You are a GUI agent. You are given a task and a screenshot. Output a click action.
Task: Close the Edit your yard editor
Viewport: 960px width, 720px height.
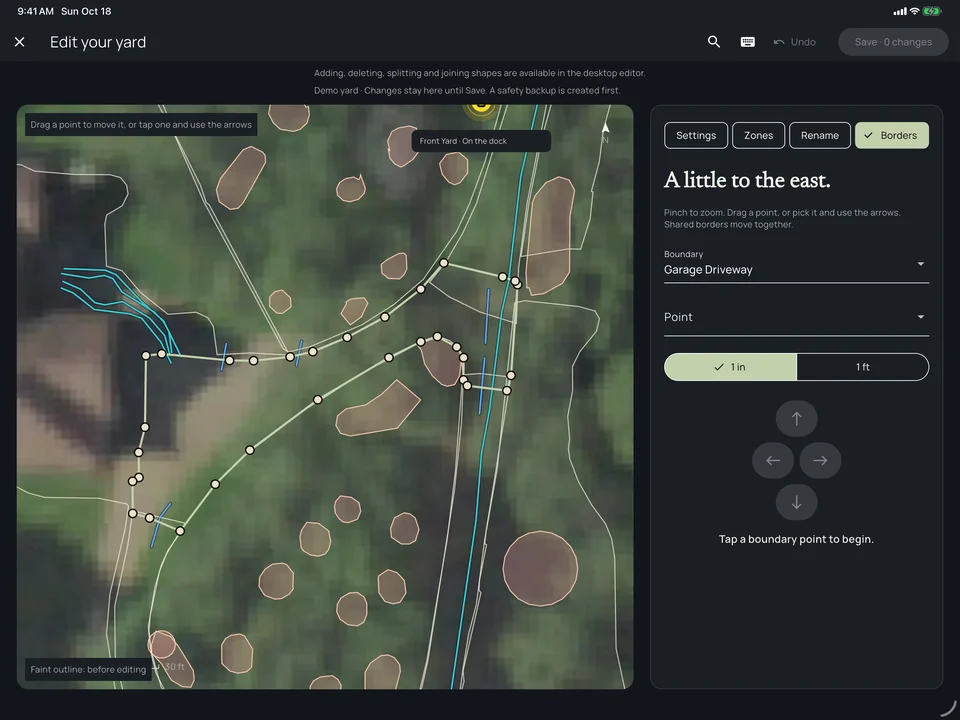[20, 42]
